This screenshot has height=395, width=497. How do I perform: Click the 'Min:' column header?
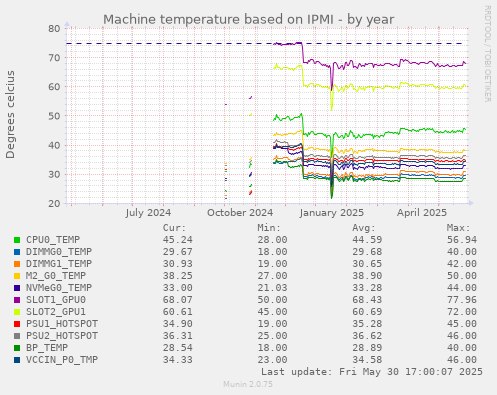269,228
